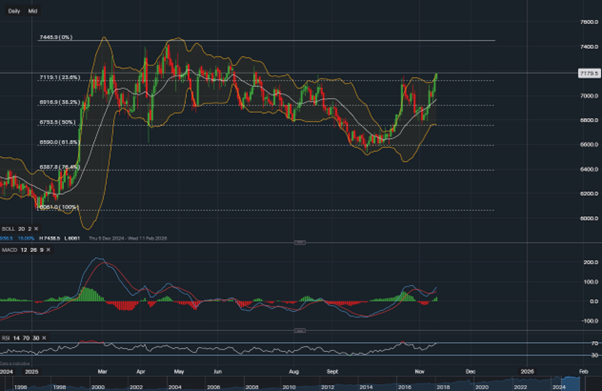Click the Feb label on the time axis
Image resolution: width=602 pixels, height=391 pixels.
click(x=584, y=371)
